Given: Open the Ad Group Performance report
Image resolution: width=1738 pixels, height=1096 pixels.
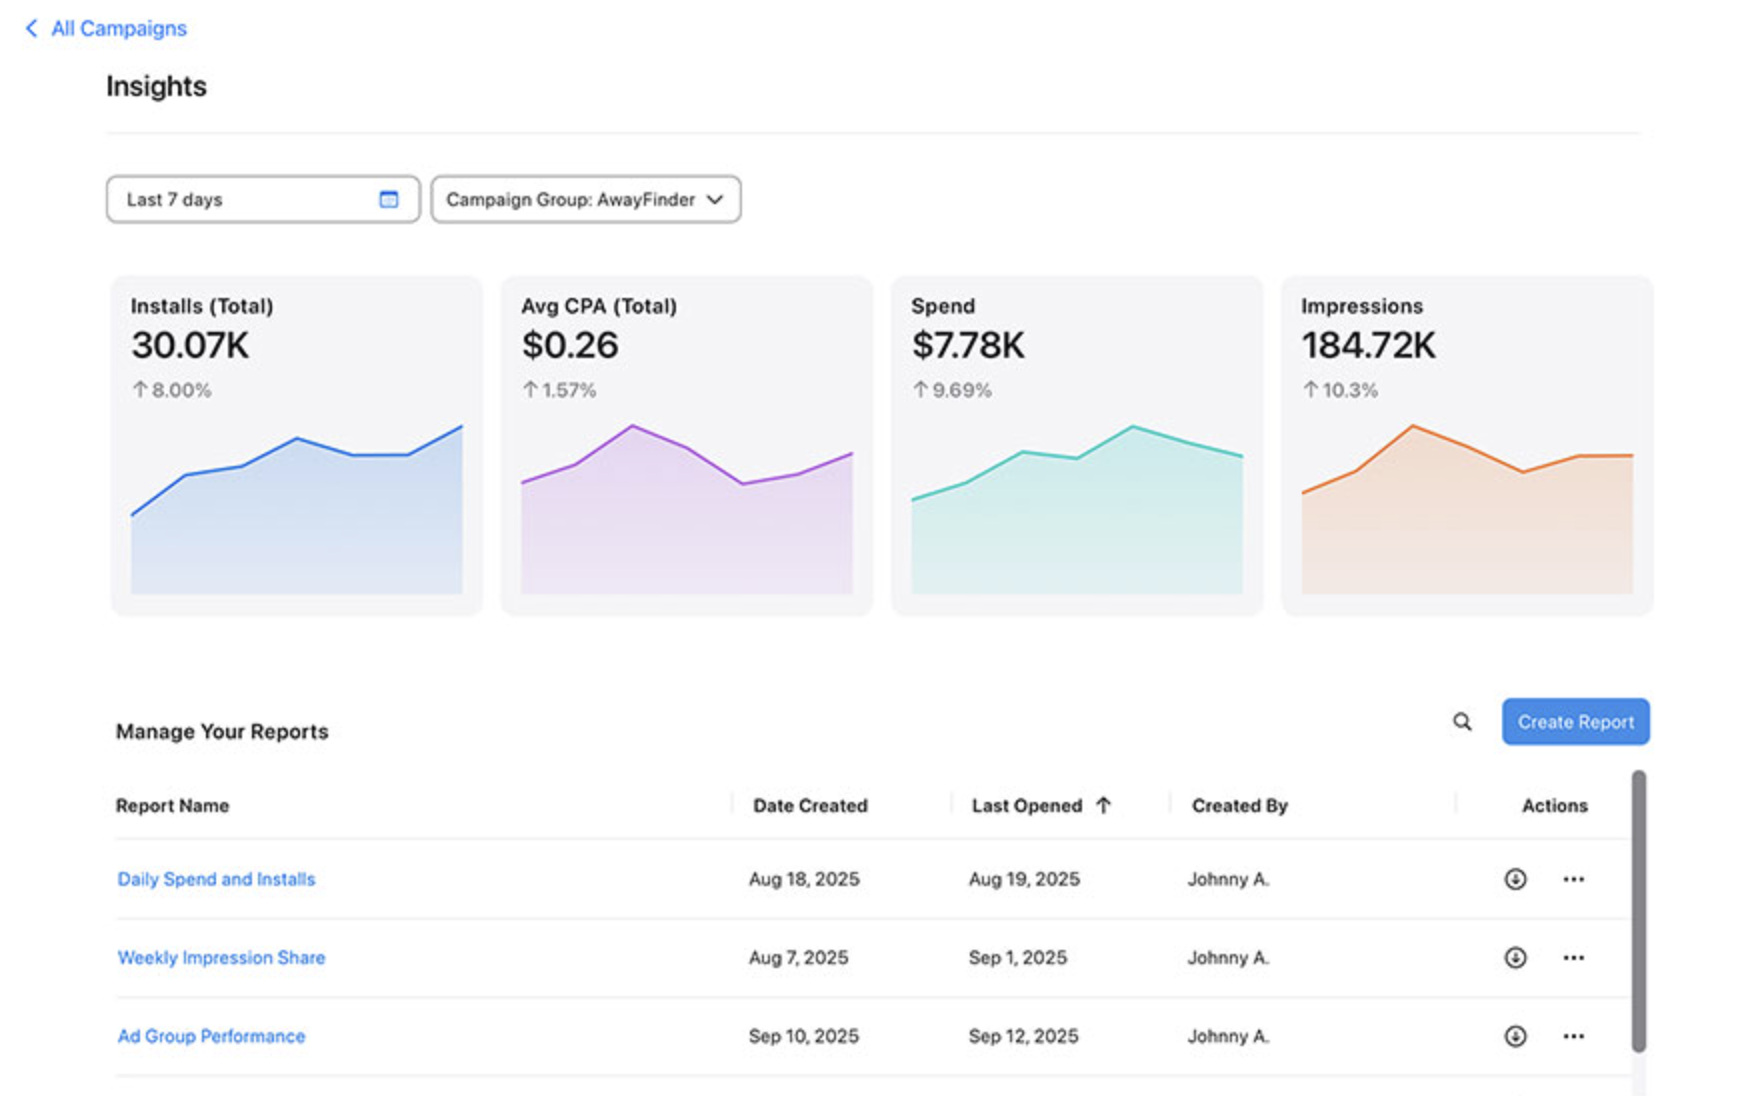Looking at the screenshot, I should pos(211,1036).
